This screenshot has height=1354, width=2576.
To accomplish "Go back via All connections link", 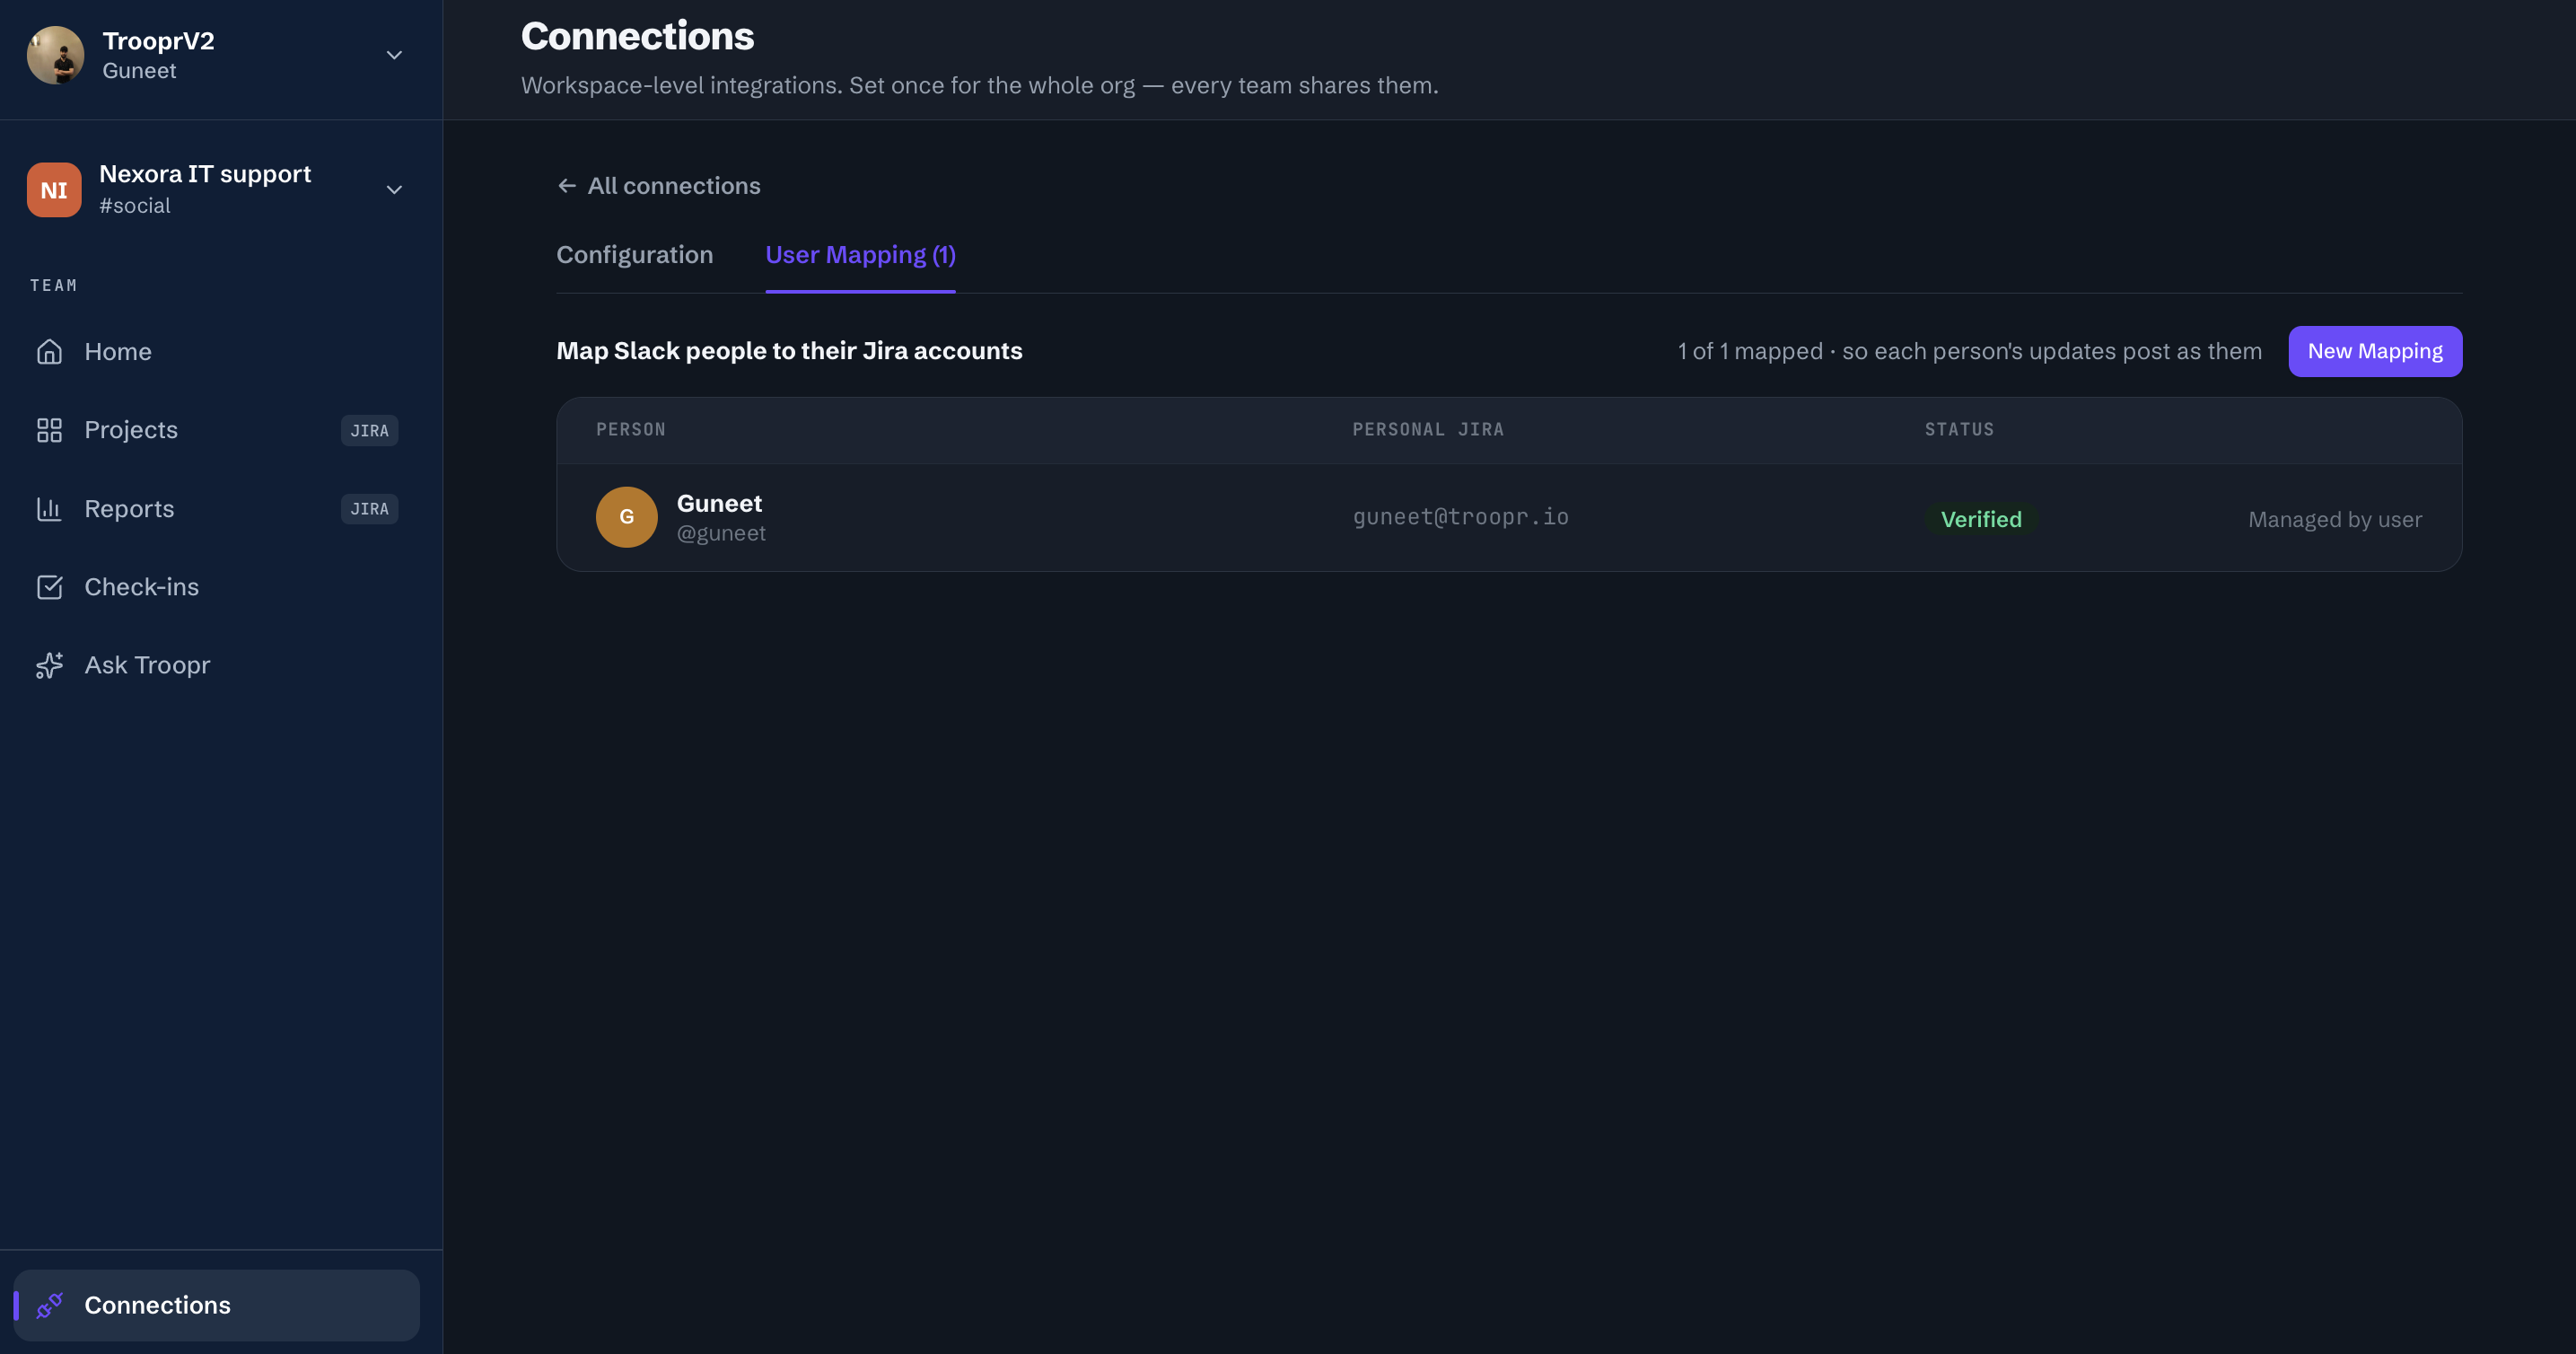I will [659, 186].
